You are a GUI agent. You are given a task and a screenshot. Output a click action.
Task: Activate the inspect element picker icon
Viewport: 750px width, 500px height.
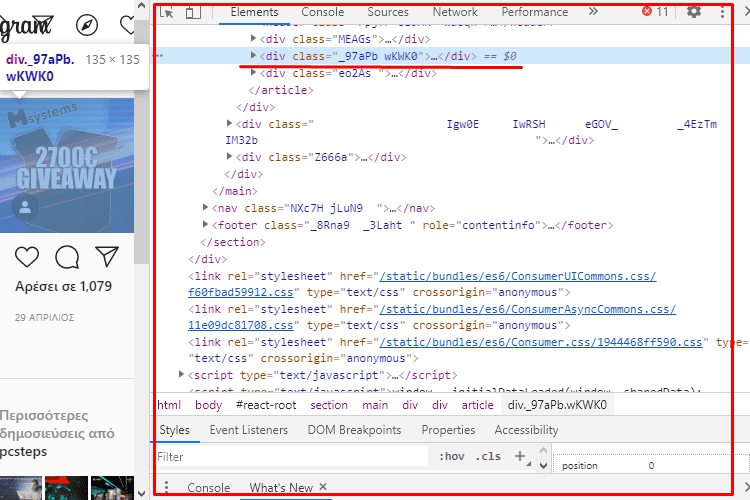tap(167, 12)
